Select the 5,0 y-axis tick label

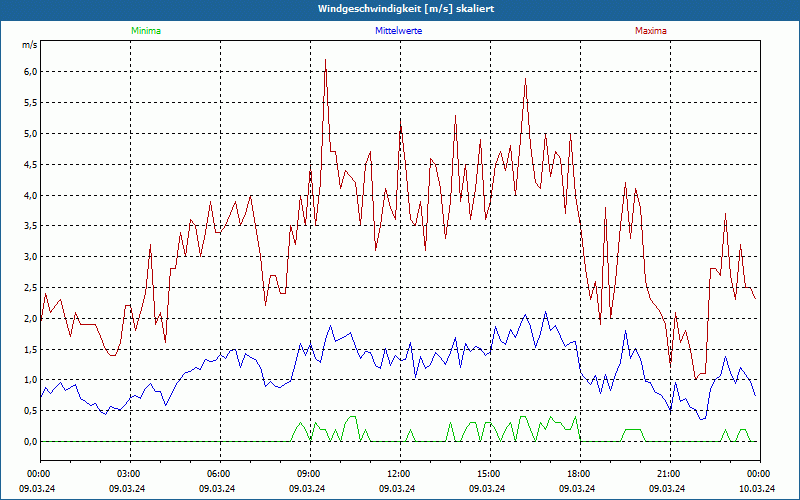30,133
